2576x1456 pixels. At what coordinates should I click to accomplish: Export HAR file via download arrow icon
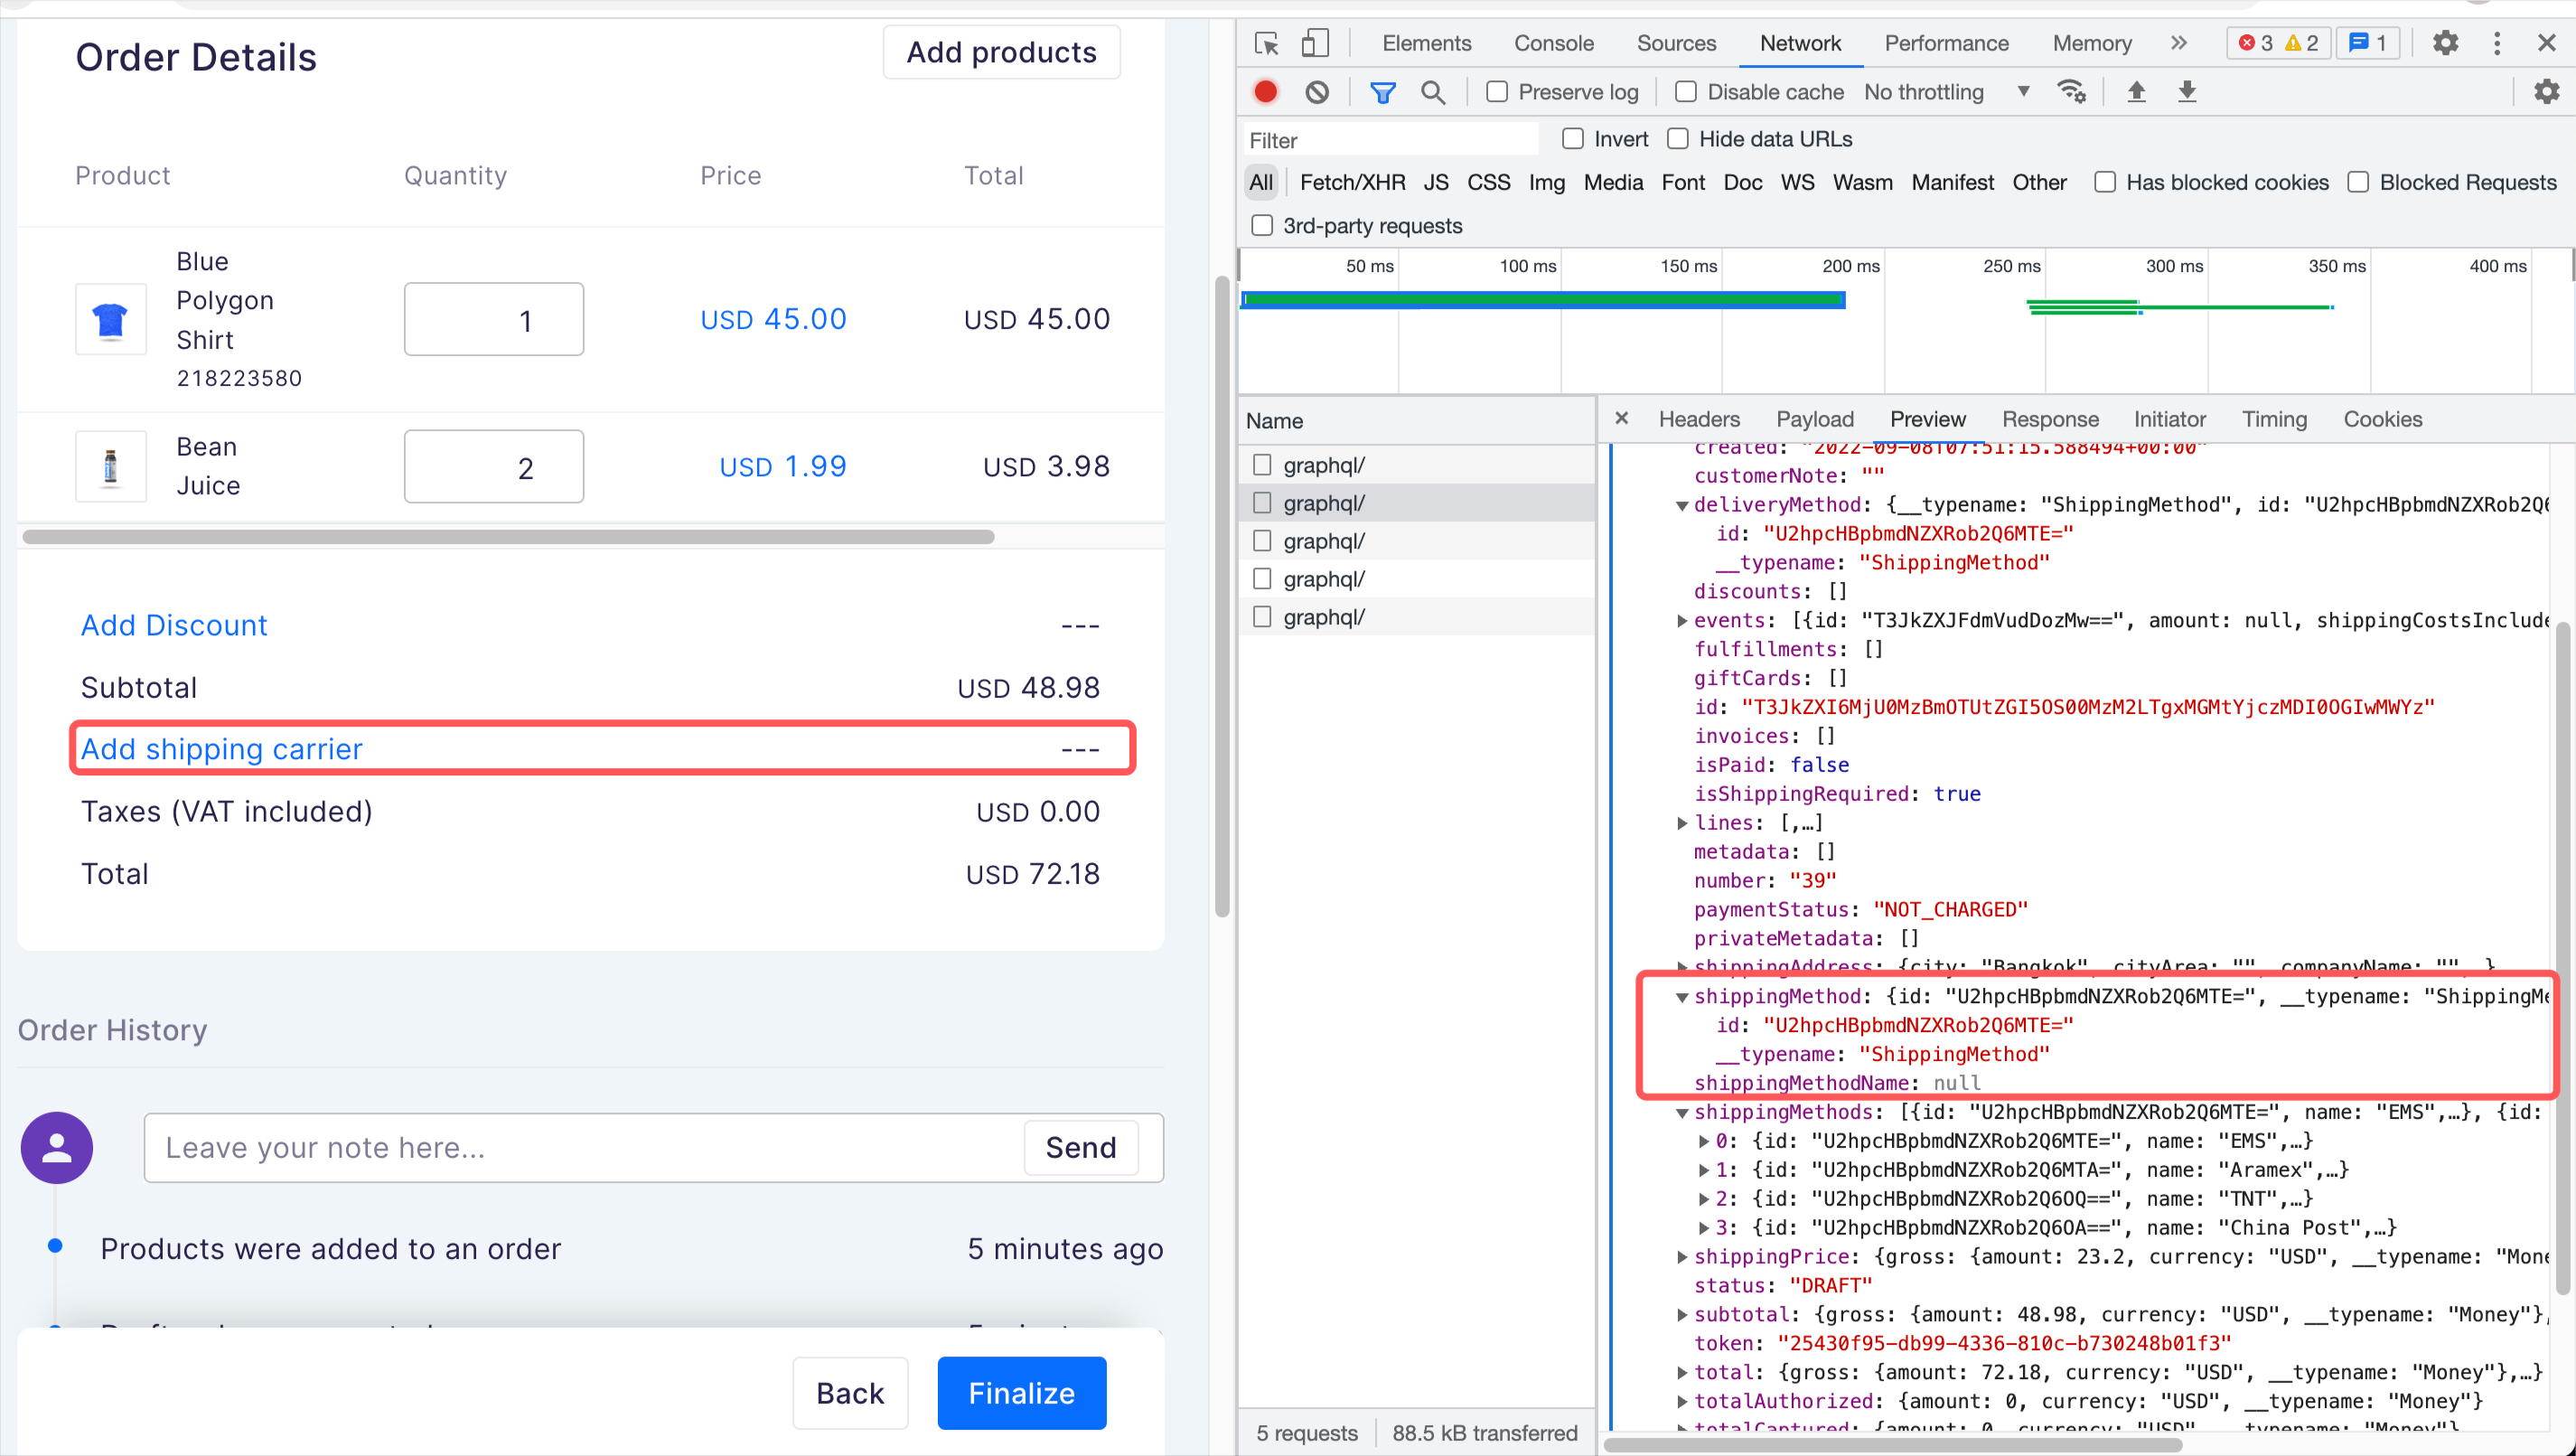point(2188,91)
